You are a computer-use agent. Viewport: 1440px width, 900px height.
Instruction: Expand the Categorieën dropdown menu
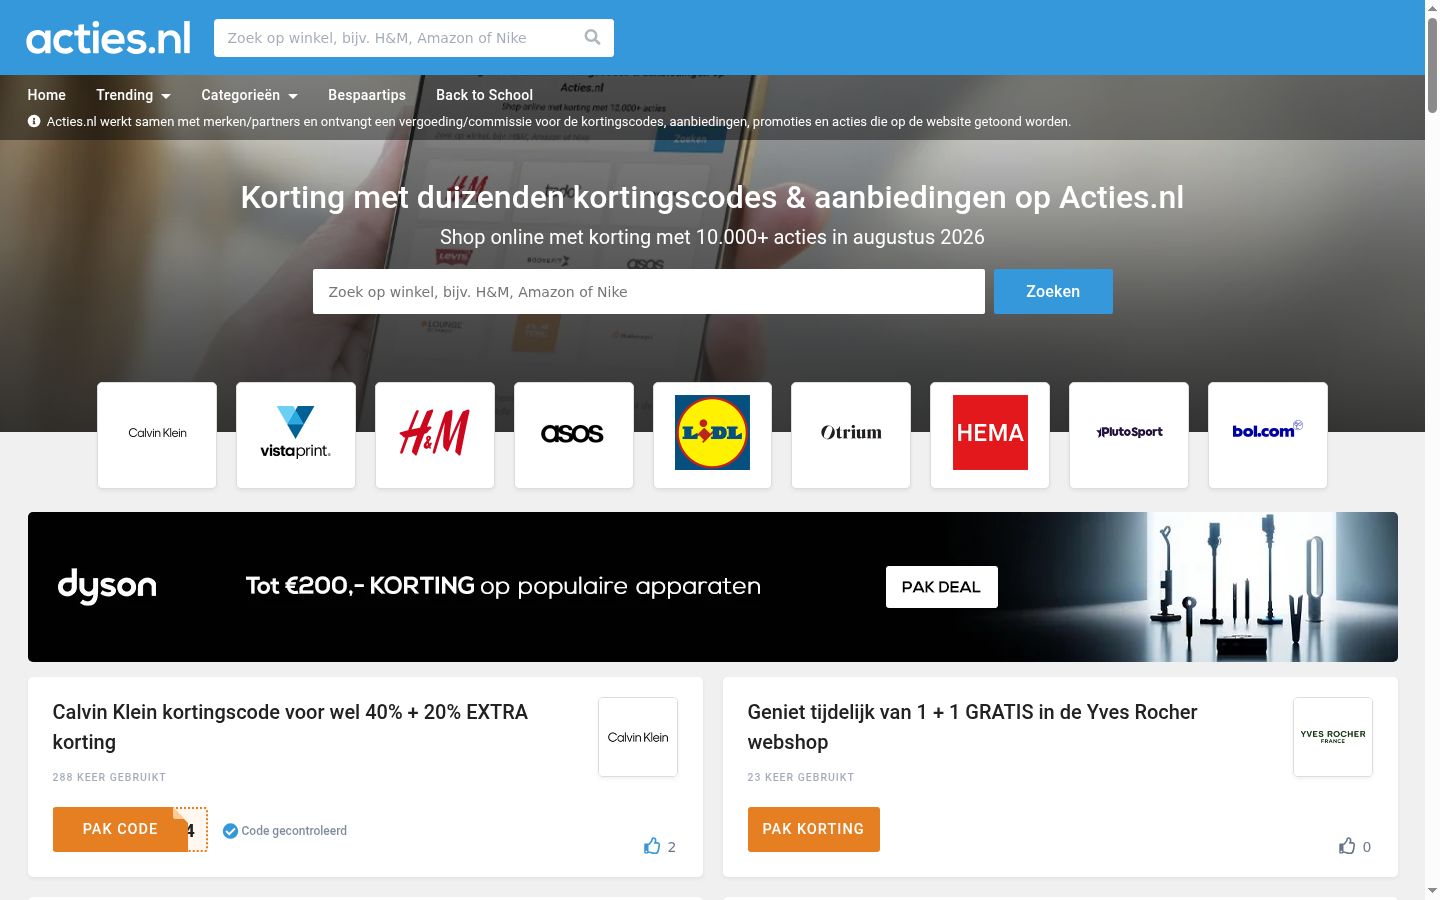click(249, 95)
